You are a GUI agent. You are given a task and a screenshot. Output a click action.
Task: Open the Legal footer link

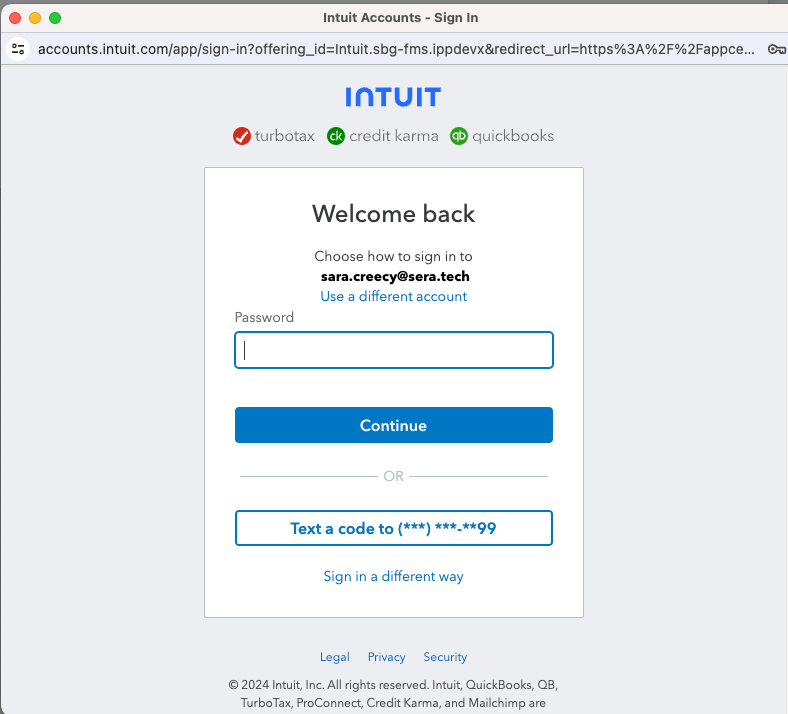[335, 657]
